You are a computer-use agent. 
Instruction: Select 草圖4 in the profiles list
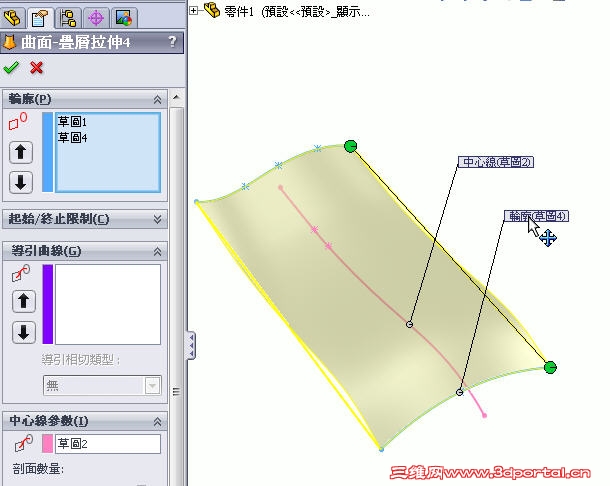click(x=72, y=137)
